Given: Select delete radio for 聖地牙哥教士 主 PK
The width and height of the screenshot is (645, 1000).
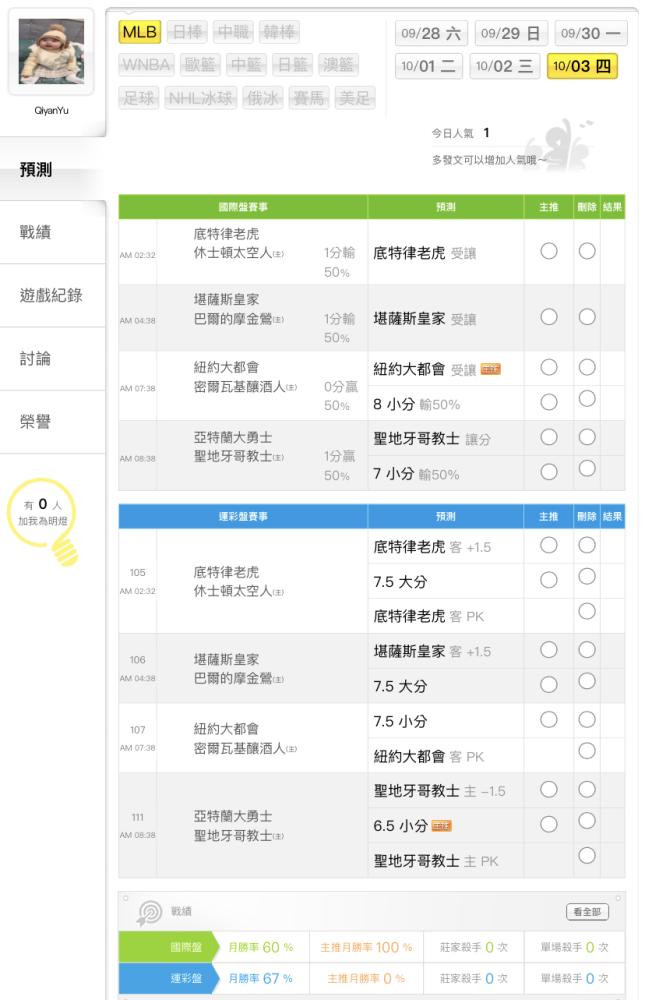Looking at the screenshot, I should point(587,855).
